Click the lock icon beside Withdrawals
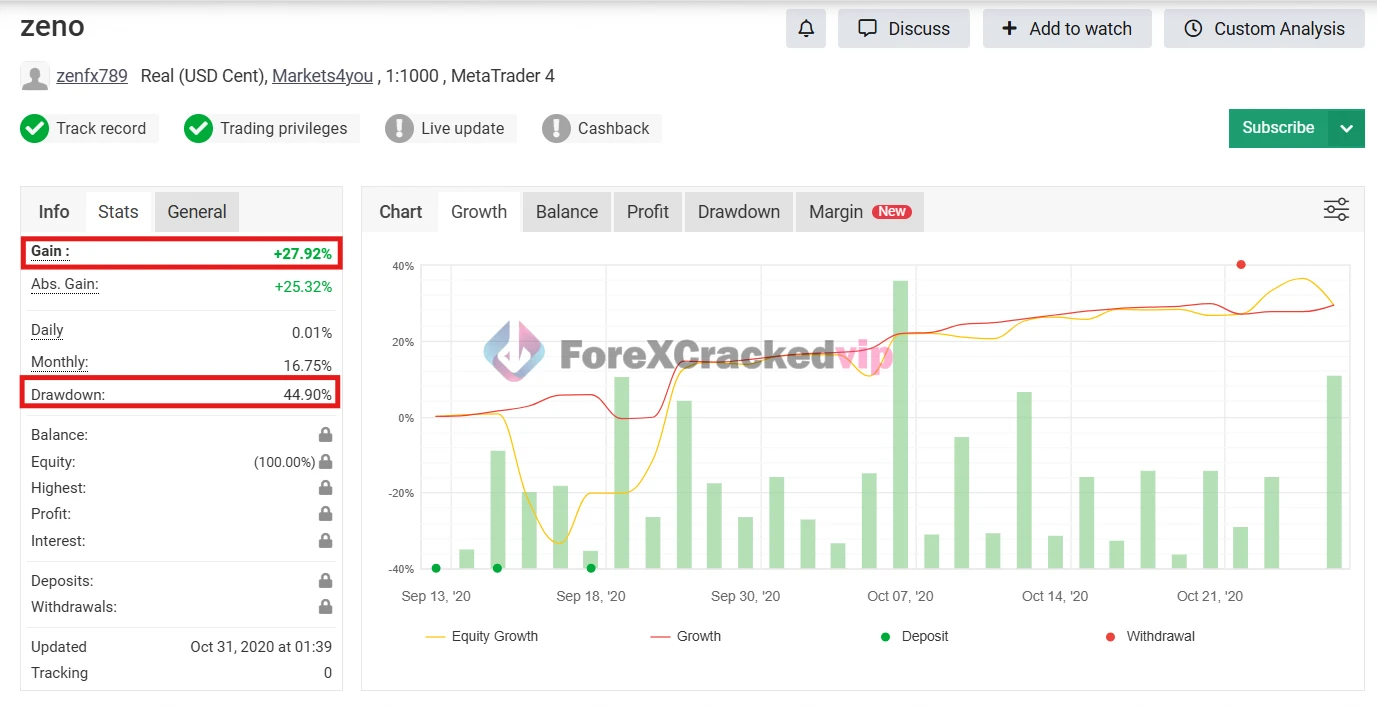Image resolution: width=1377 pixels, height=706 pixels. [x=325, y=607]
